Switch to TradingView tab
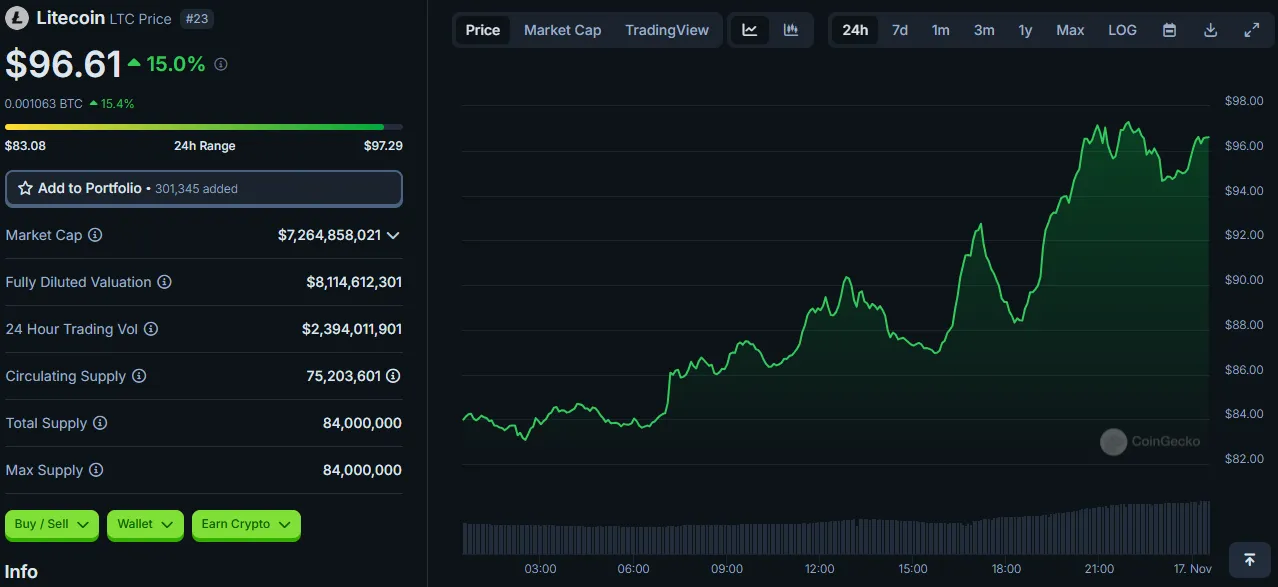Viewport: 1278px width, 587px height. click(667, 30)
